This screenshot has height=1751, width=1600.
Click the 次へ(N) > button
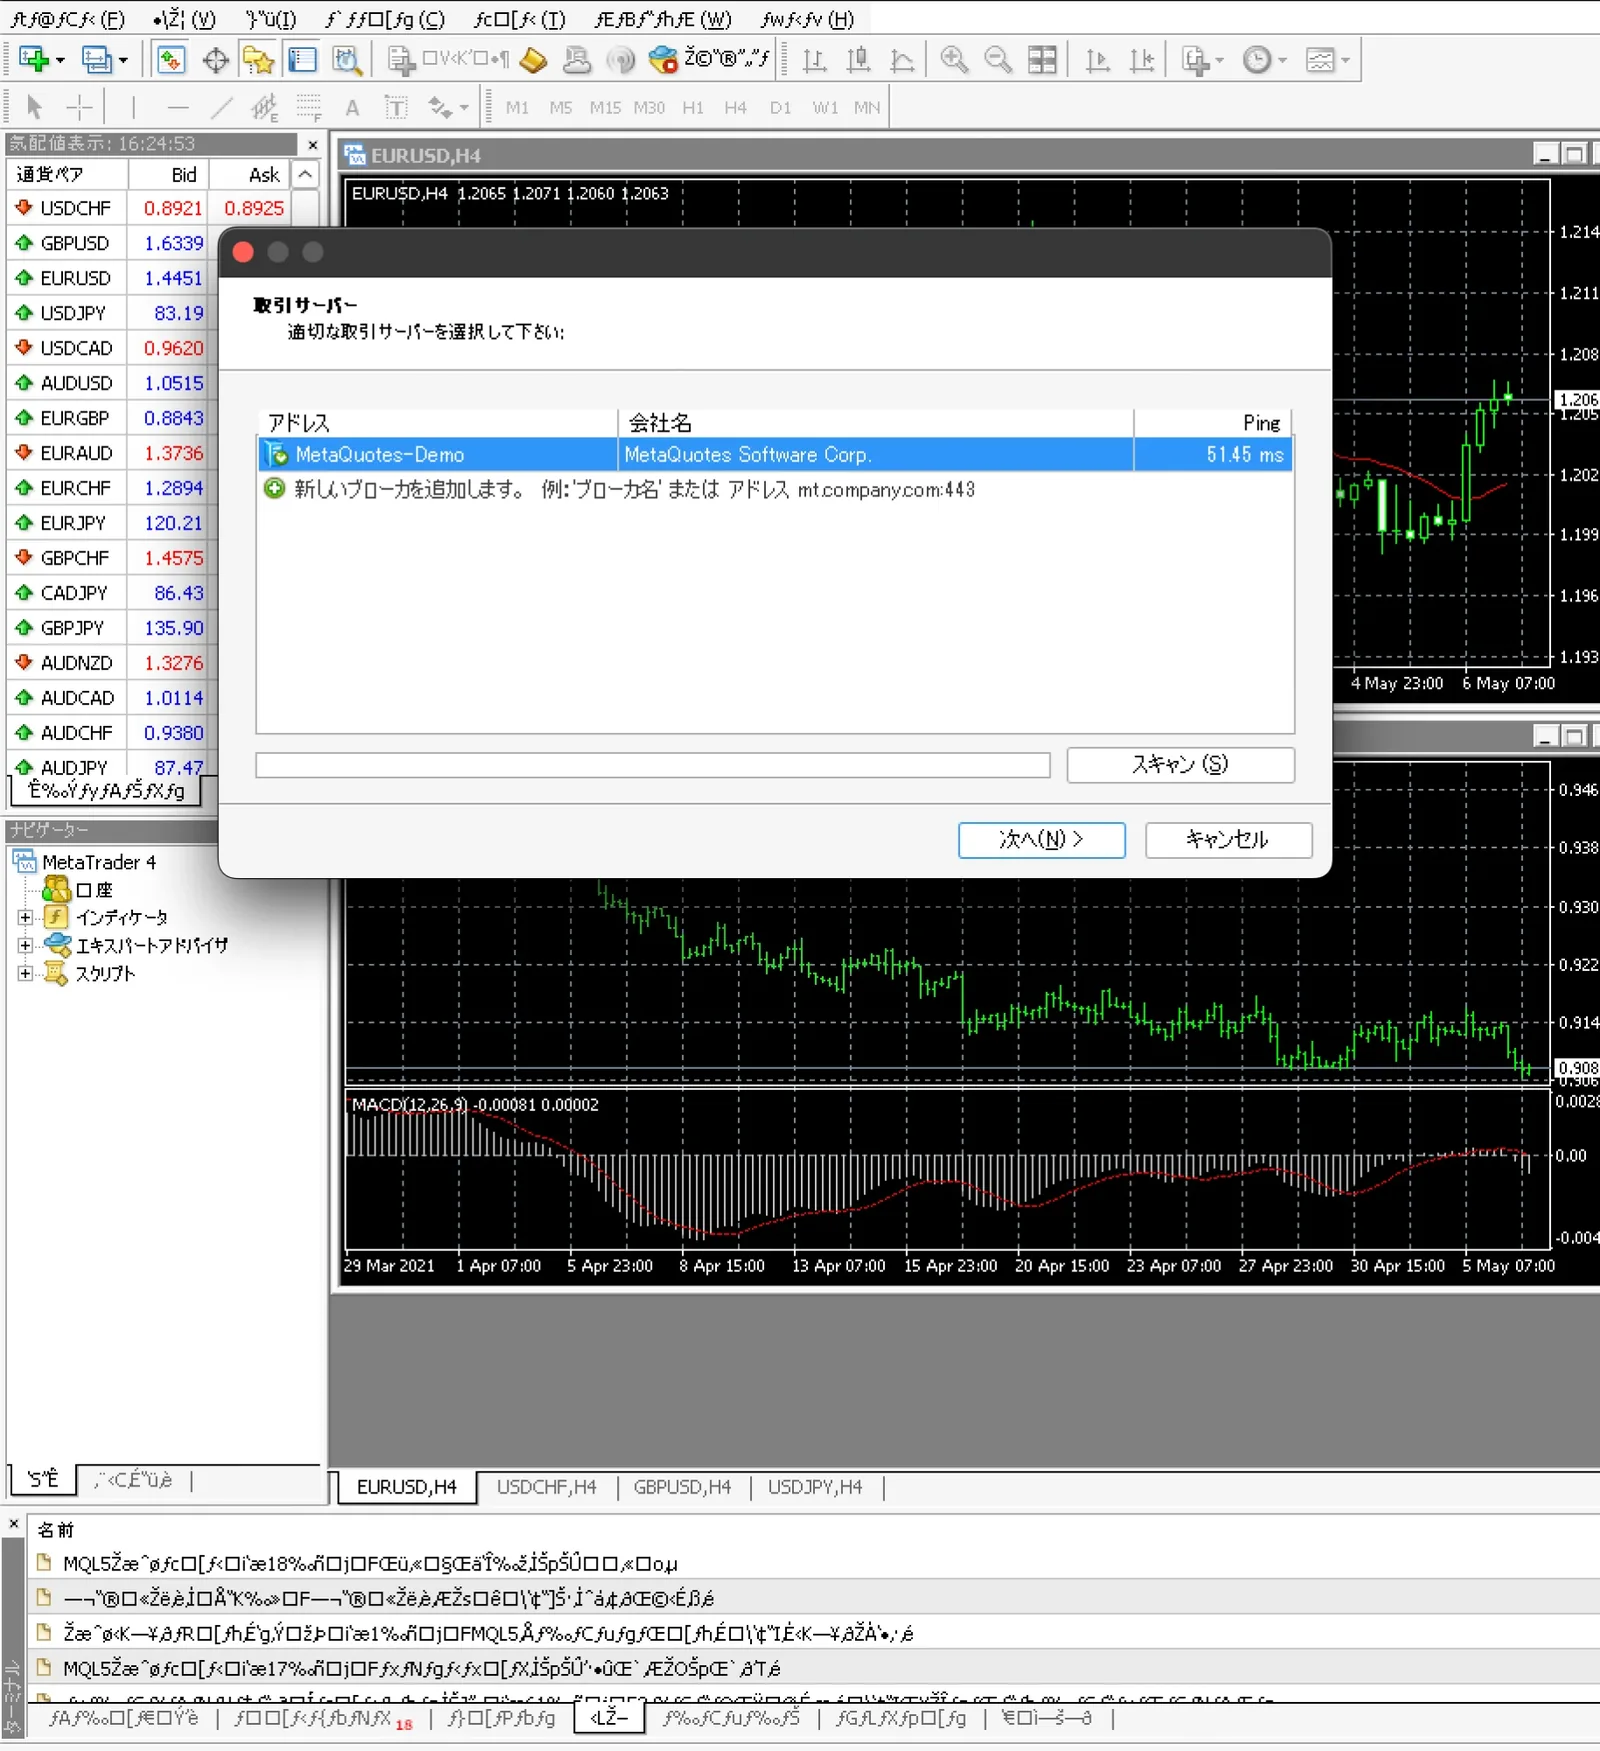pos(1041,840)
